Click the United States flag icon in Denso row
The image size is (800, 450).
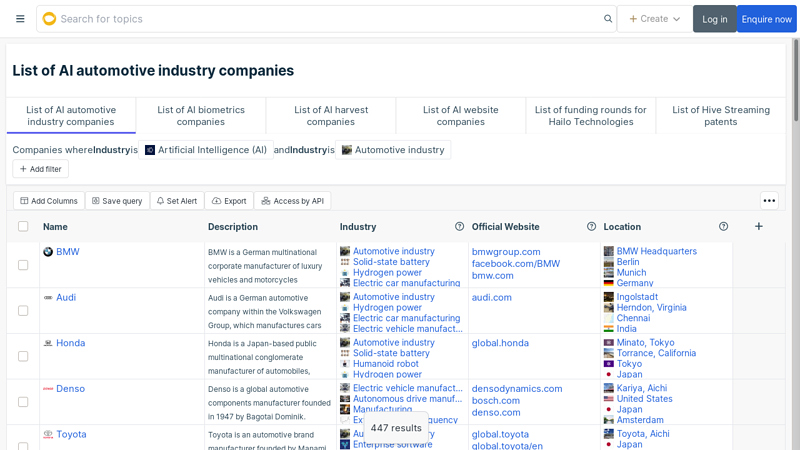pyautogui.click(x=609, y=399)
